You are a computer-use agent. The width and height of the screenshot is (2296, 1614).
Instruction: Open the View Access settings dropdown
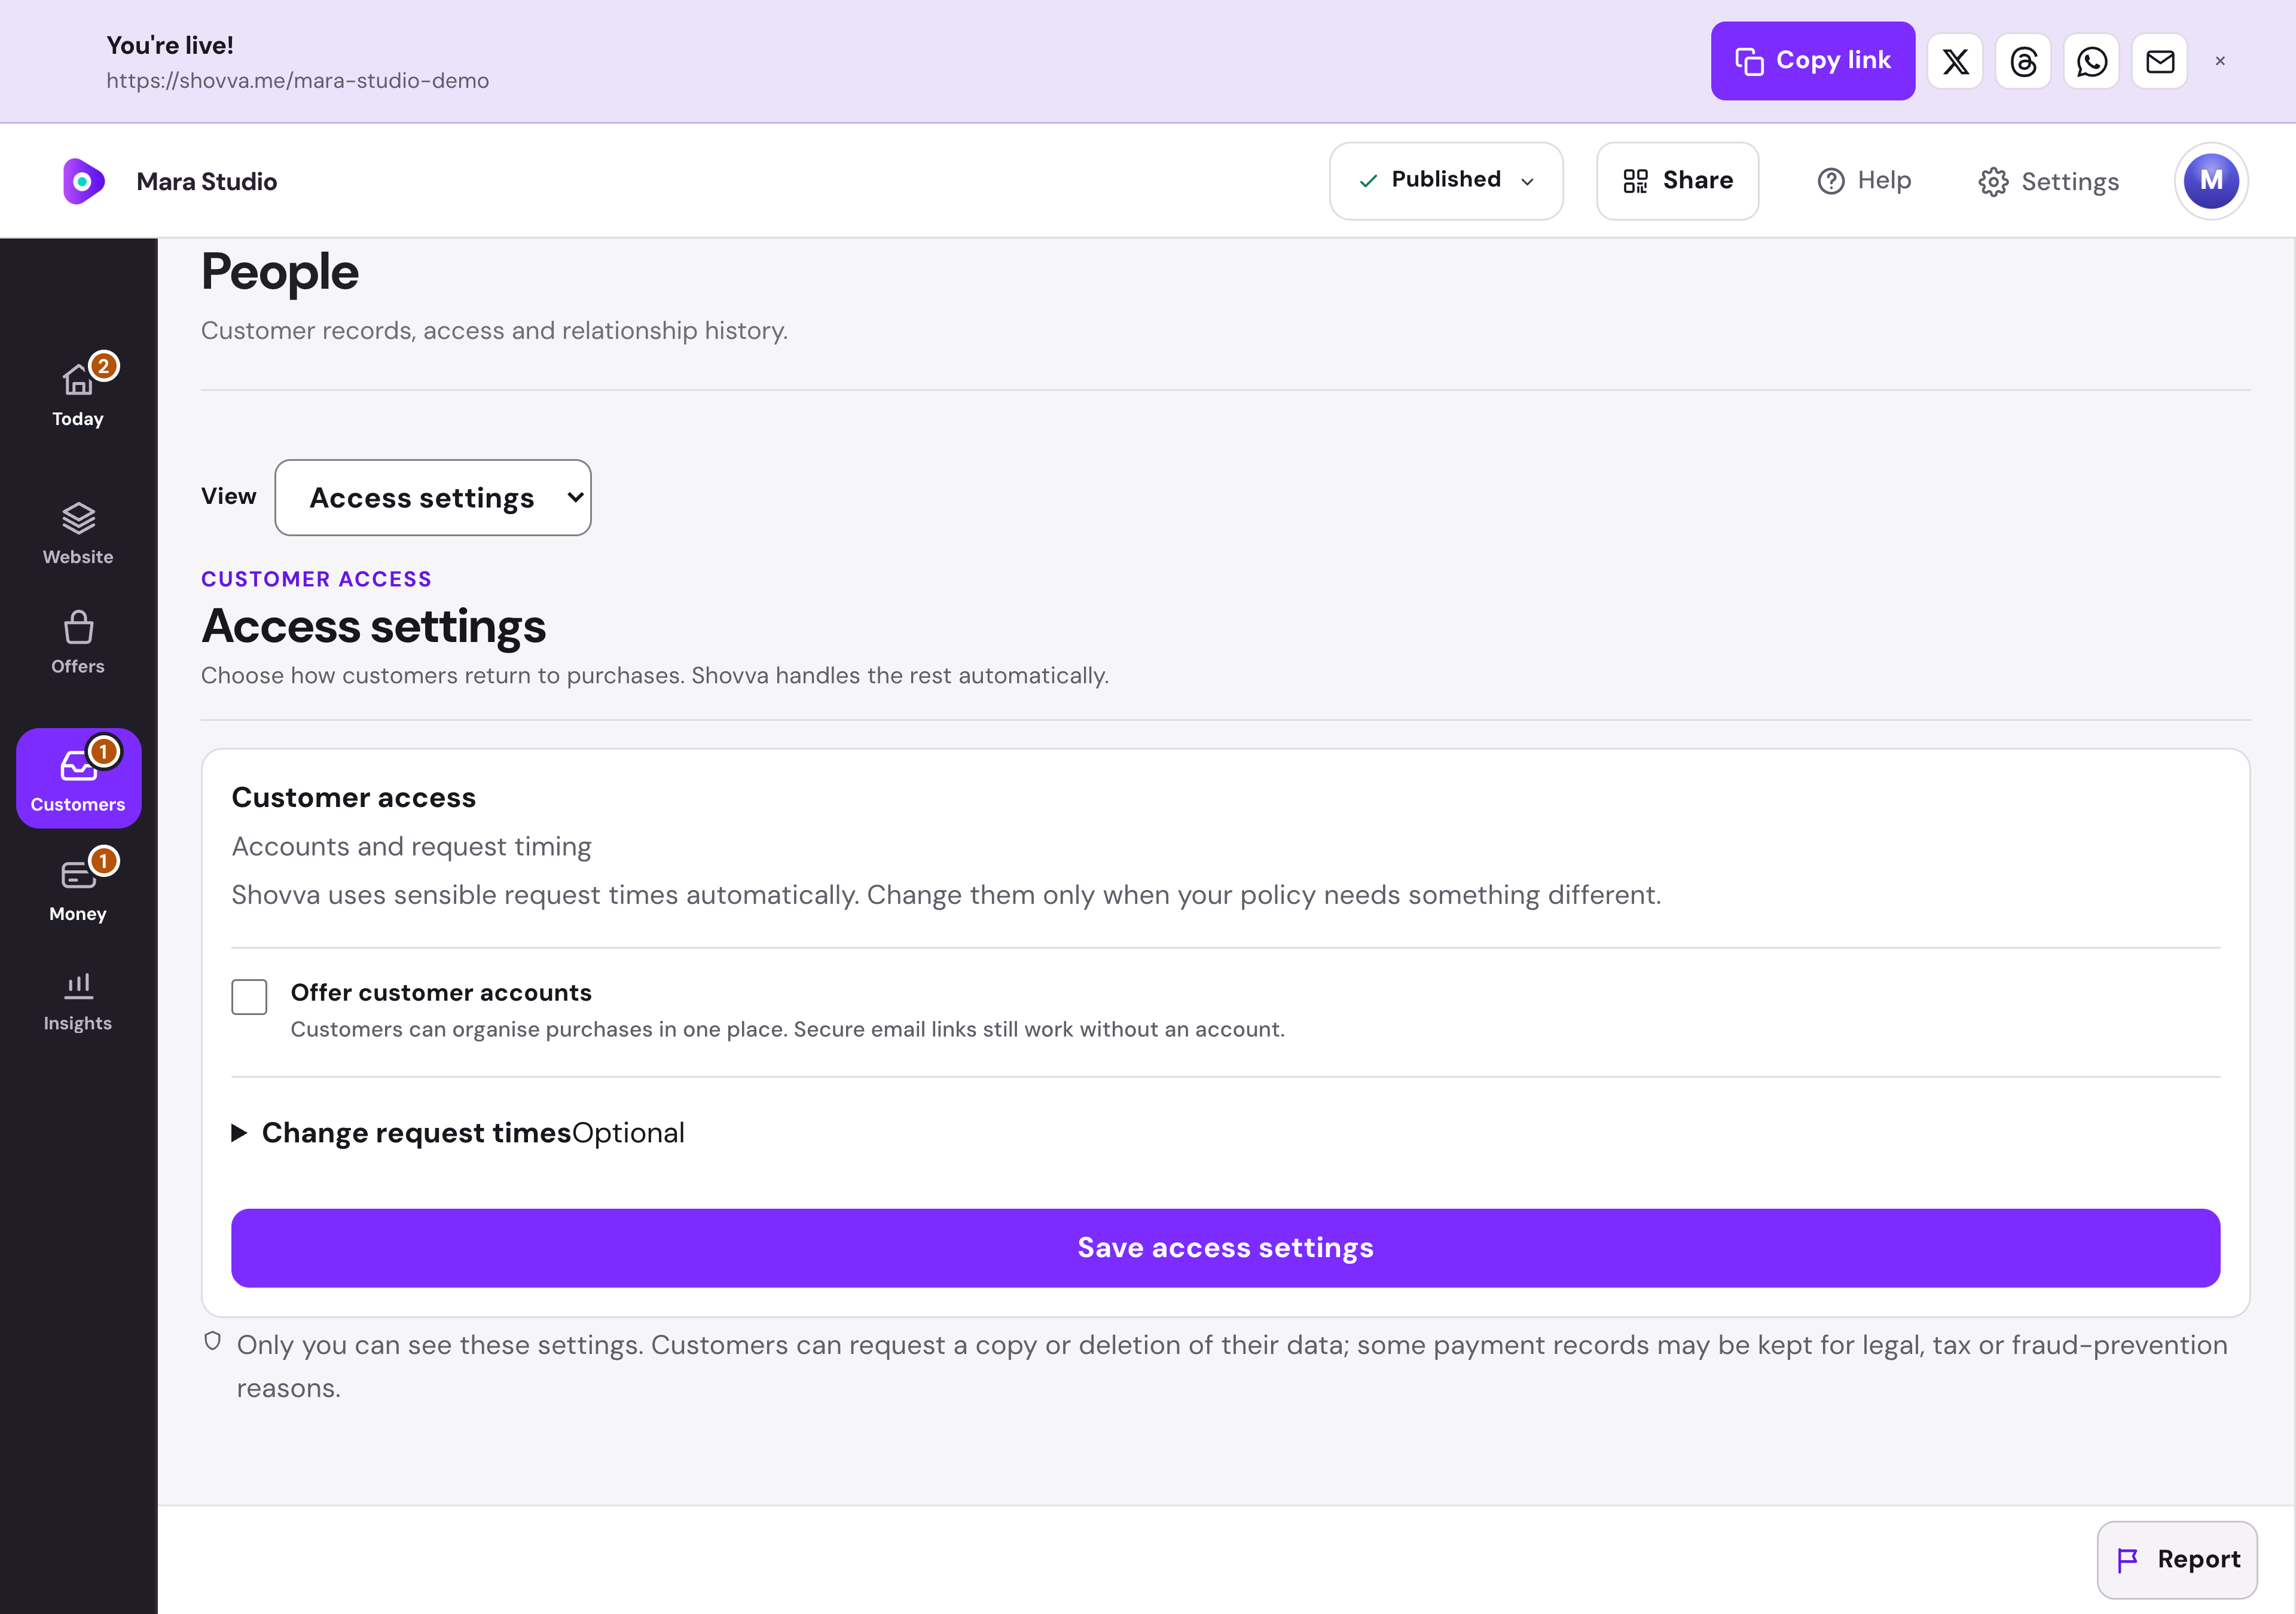(x=433, y=497)
